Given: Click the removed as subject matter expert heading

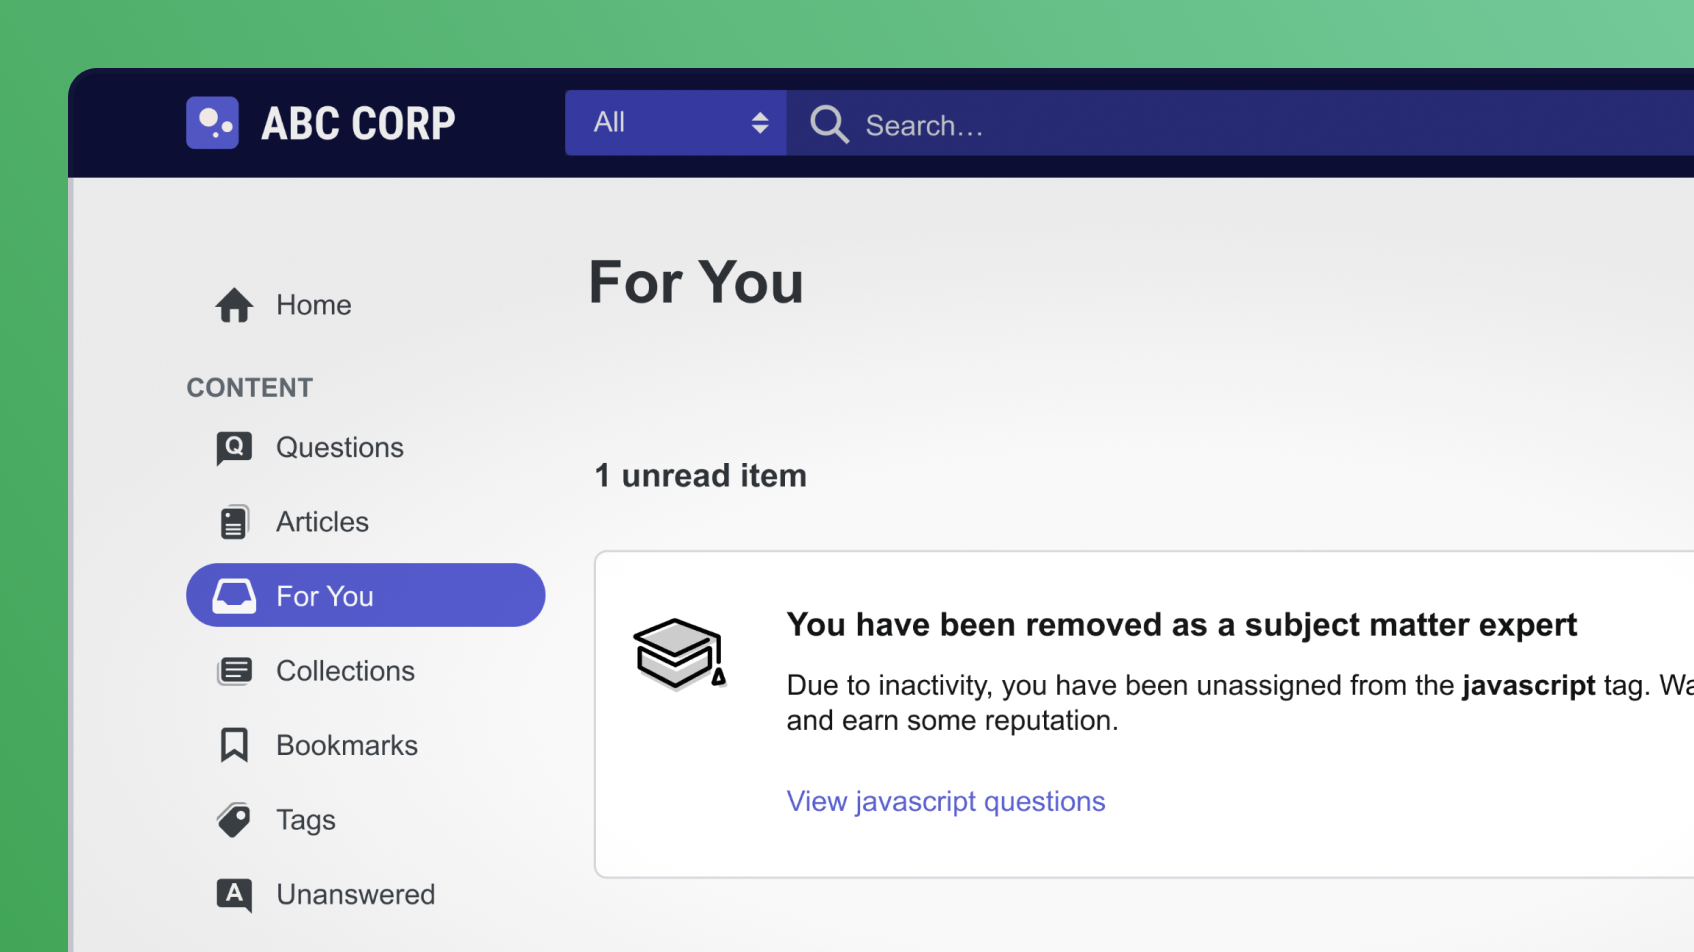Looking at the screenshot, I should (x=1182, y=625).
